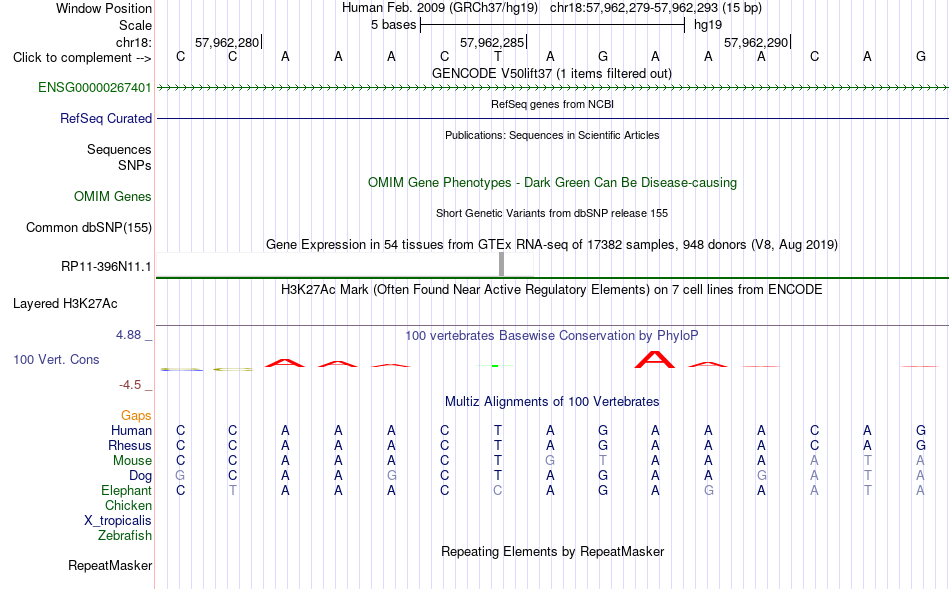Click 'Publications: Sequences in Scientific Articles' title
950x589 pixels.
[x=552, y=135]
